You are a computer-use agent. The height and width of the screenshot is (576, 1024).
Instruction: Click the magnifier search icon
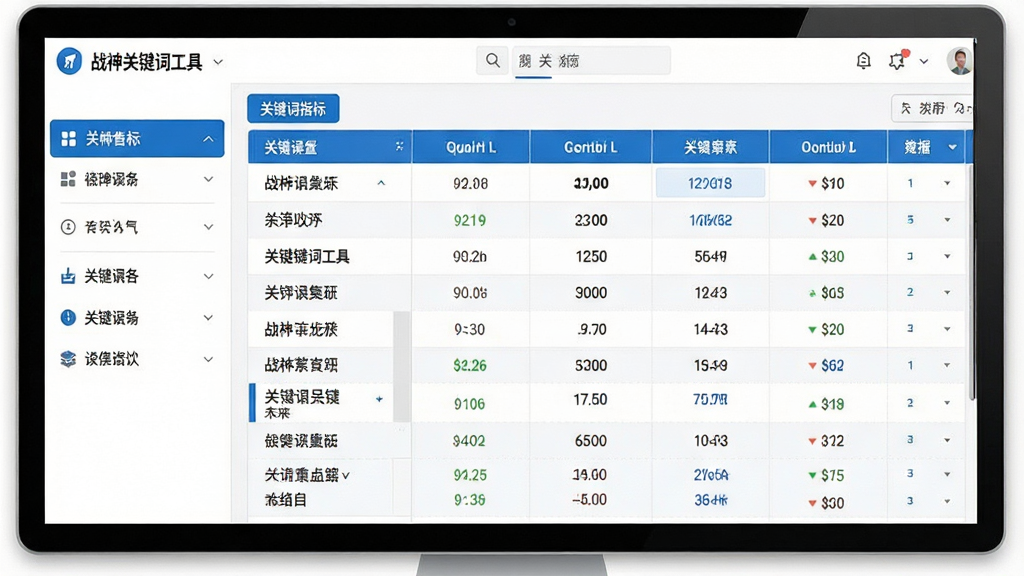[493, 61]
